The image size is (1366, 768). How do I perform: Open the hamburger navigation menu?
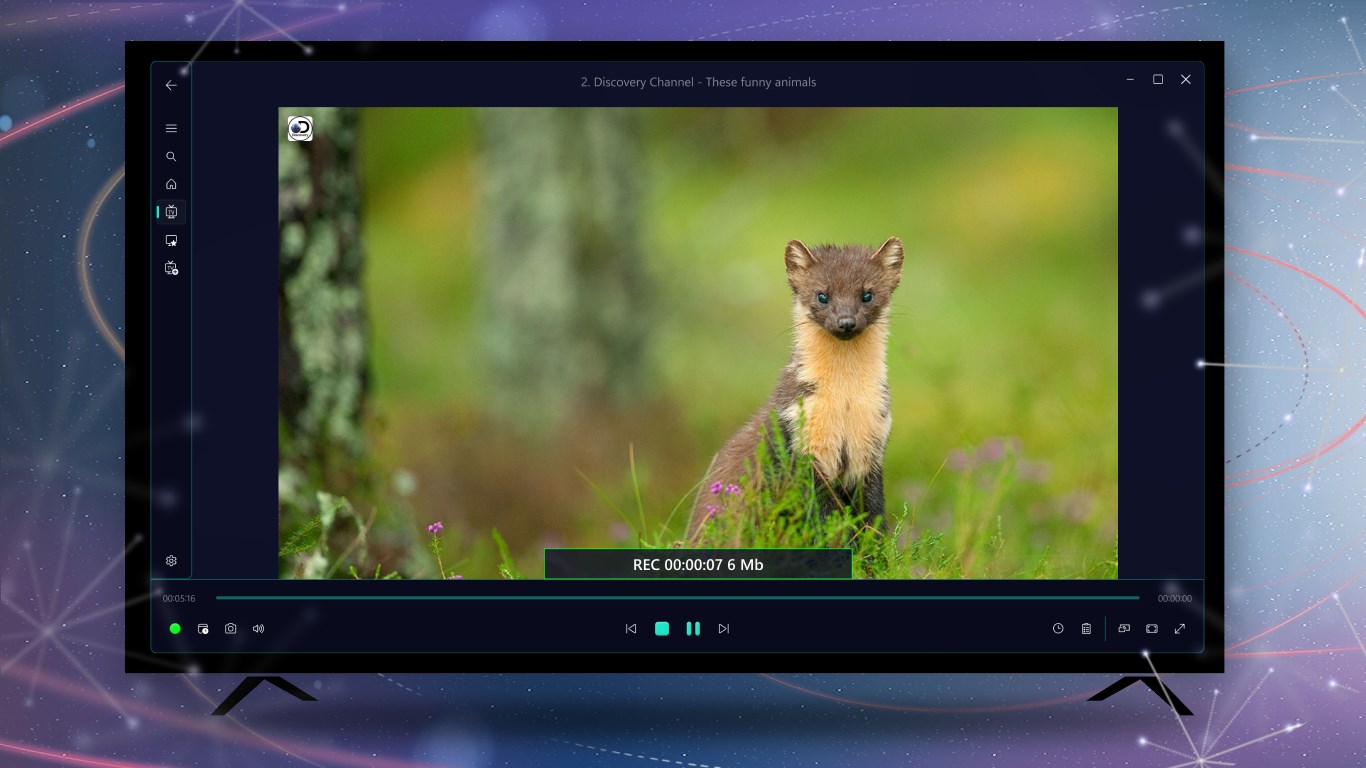[171, 128]
